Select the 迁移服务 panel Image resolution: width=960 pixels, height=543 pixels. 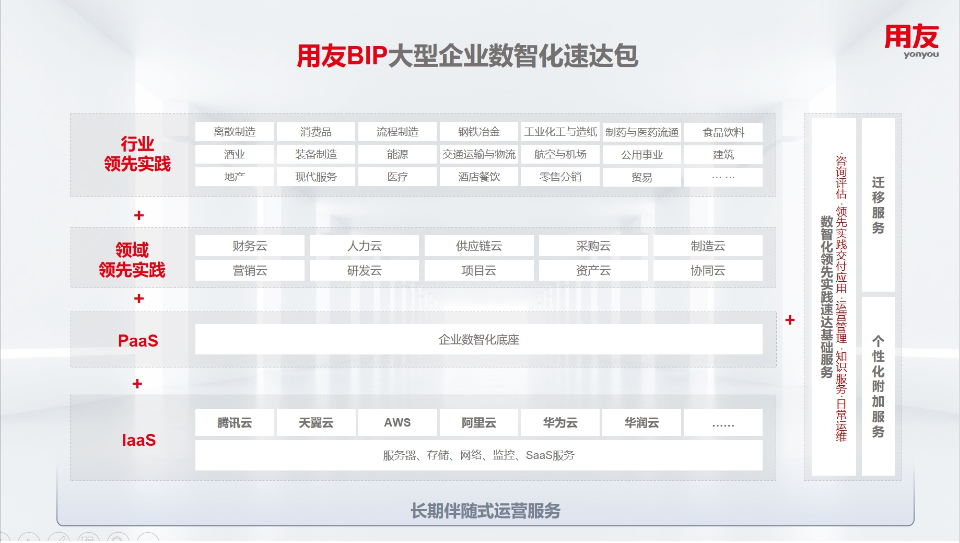877,204
